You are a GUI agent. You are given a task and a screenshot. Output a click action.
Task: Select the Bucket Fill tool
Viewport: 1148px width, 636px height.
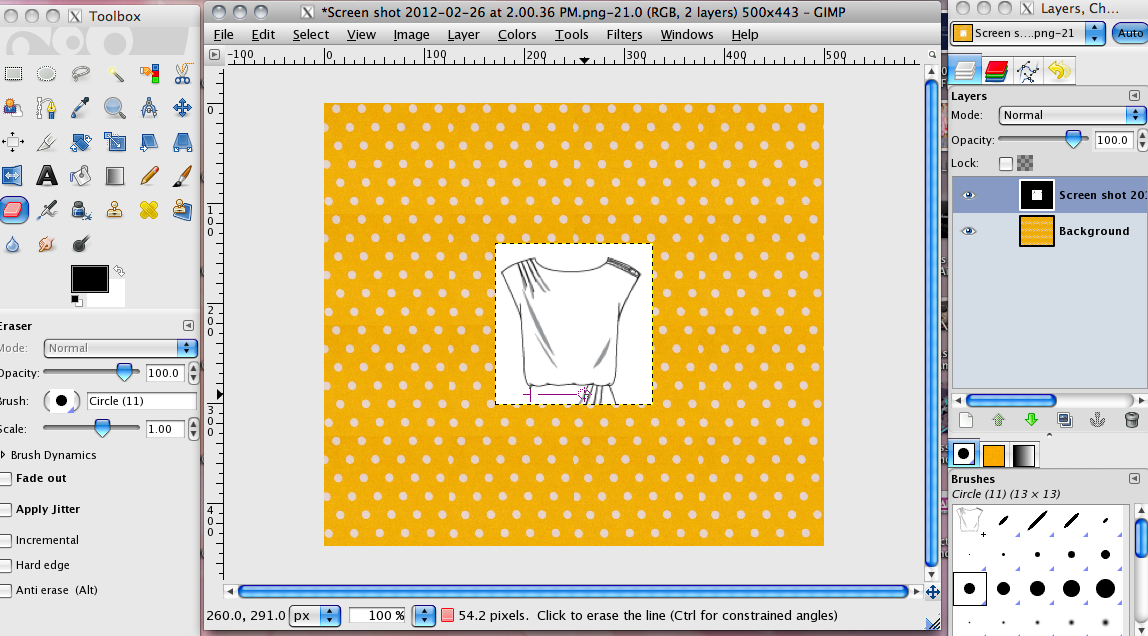click(x=80, y=175)
